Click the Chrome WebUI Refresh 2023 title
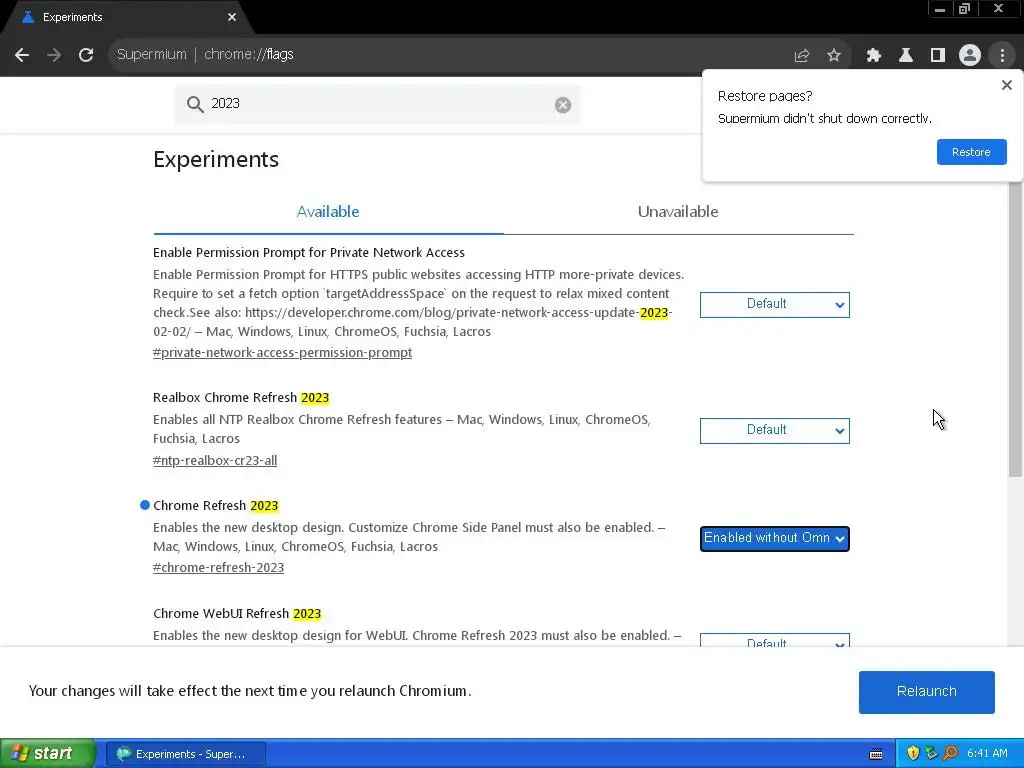 237,614
